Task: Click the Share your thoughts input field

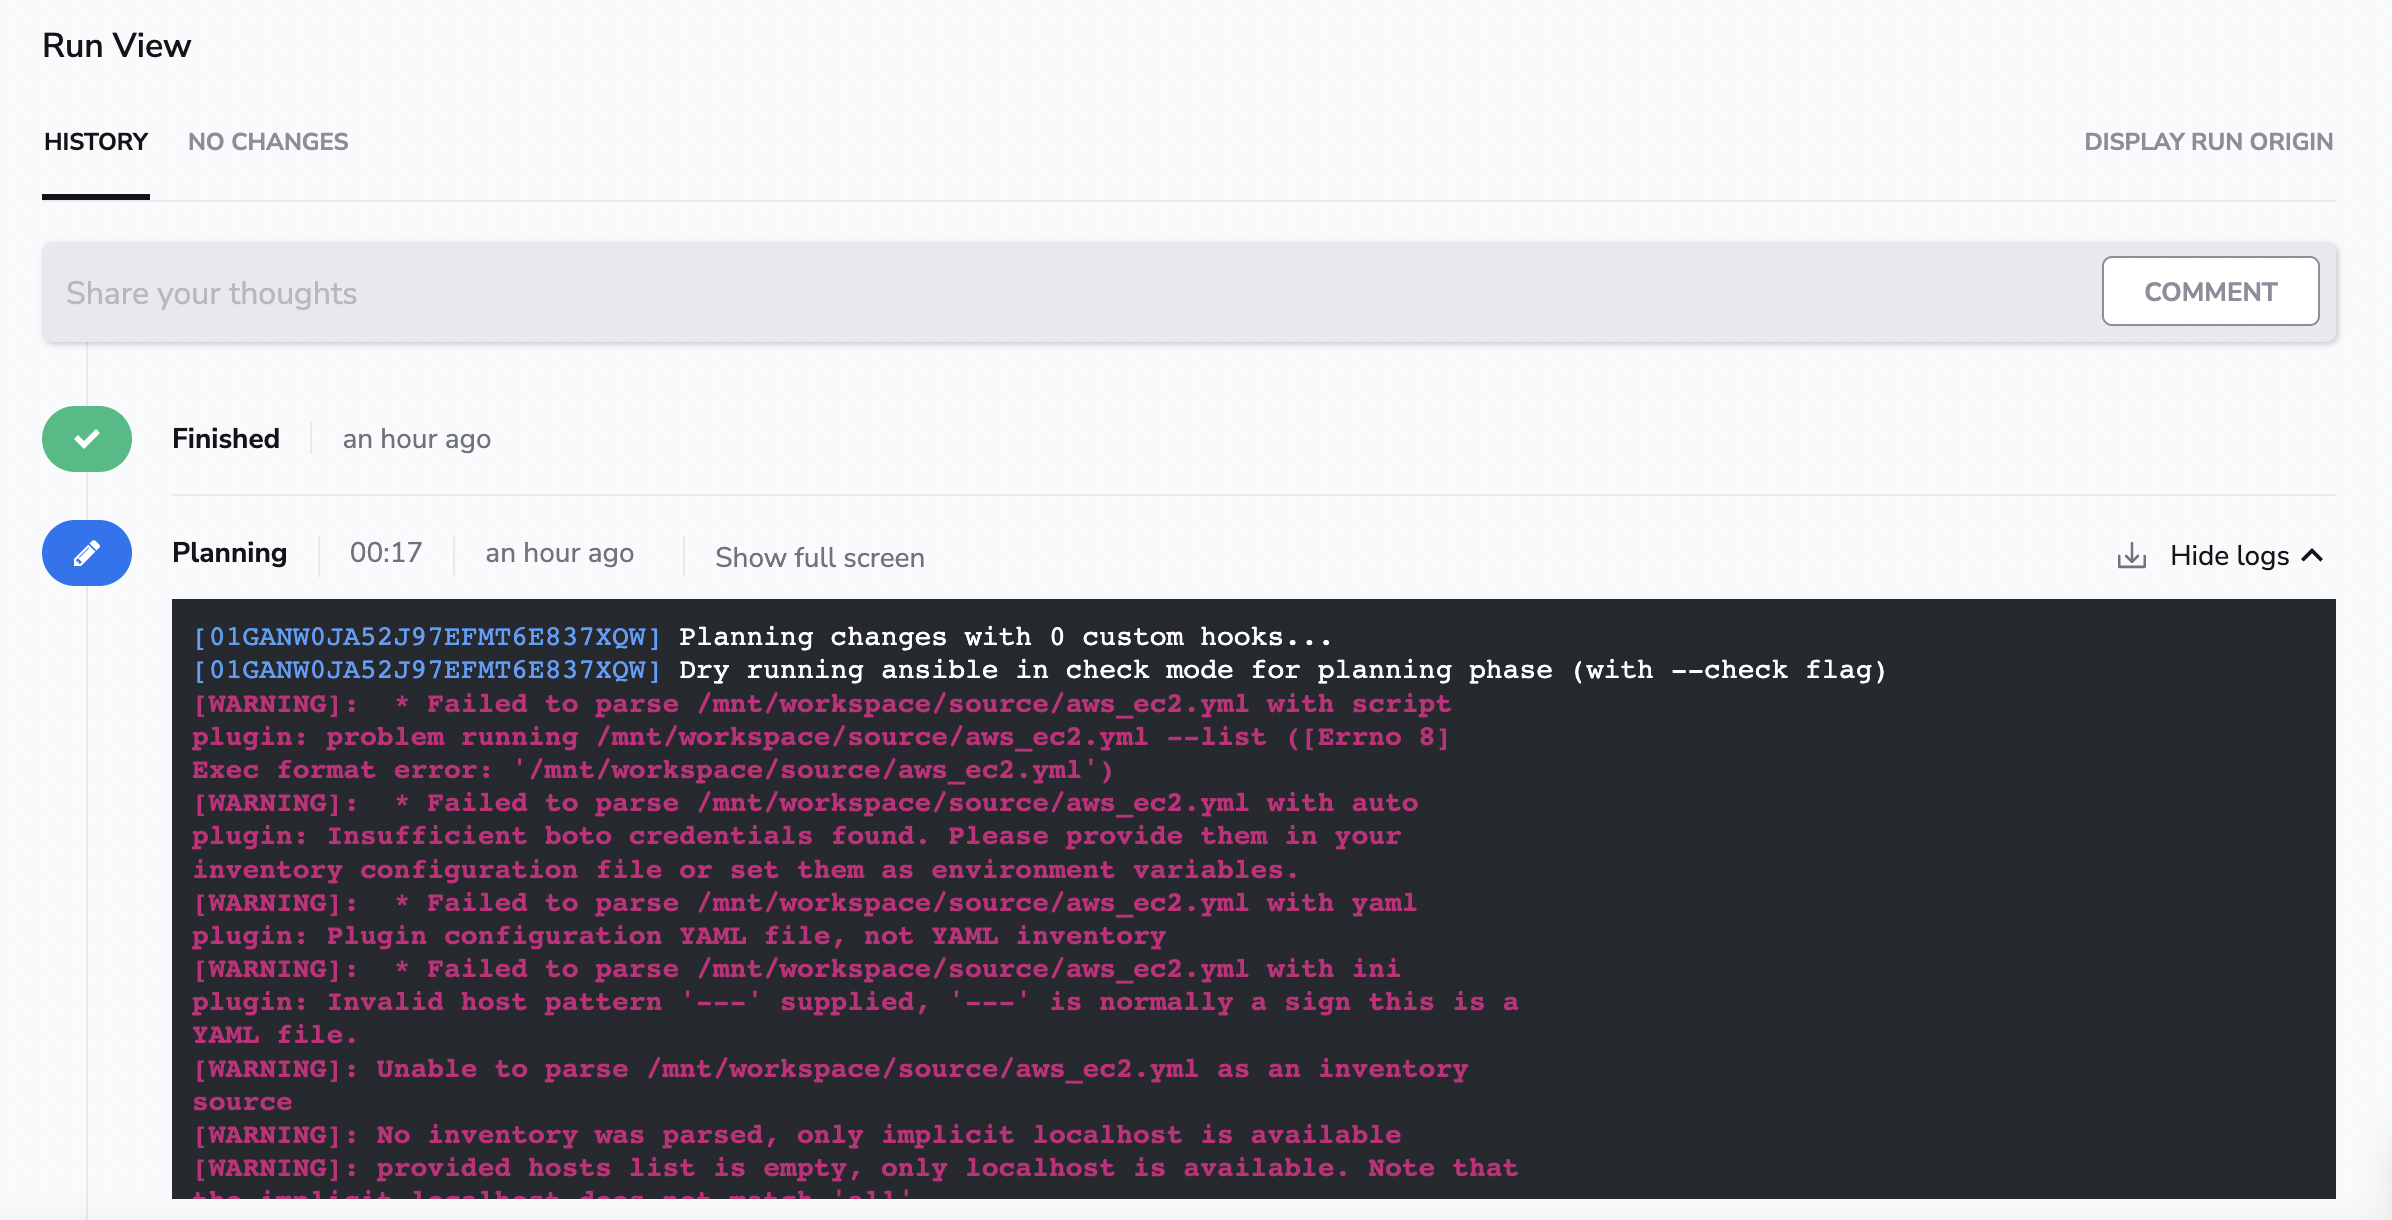Action: tap(600, 292)
